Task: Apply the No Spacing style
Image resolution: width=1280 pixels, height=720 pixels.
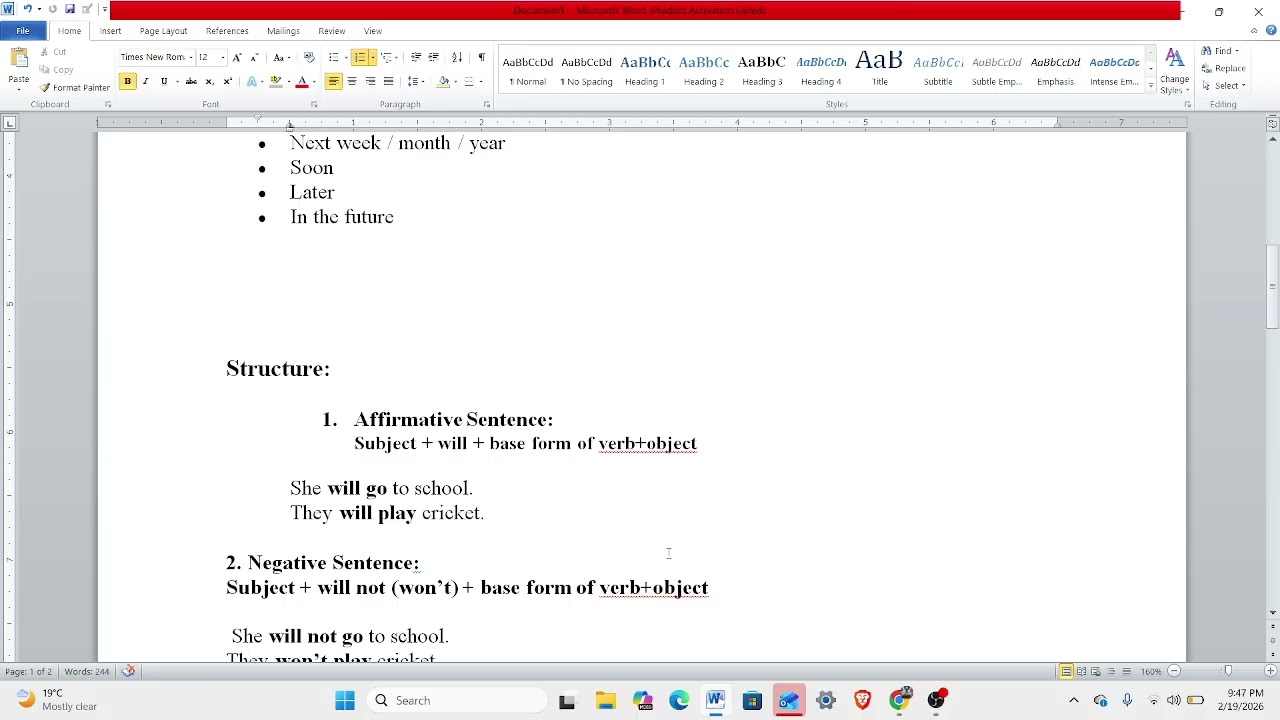Action: point(586,70)
